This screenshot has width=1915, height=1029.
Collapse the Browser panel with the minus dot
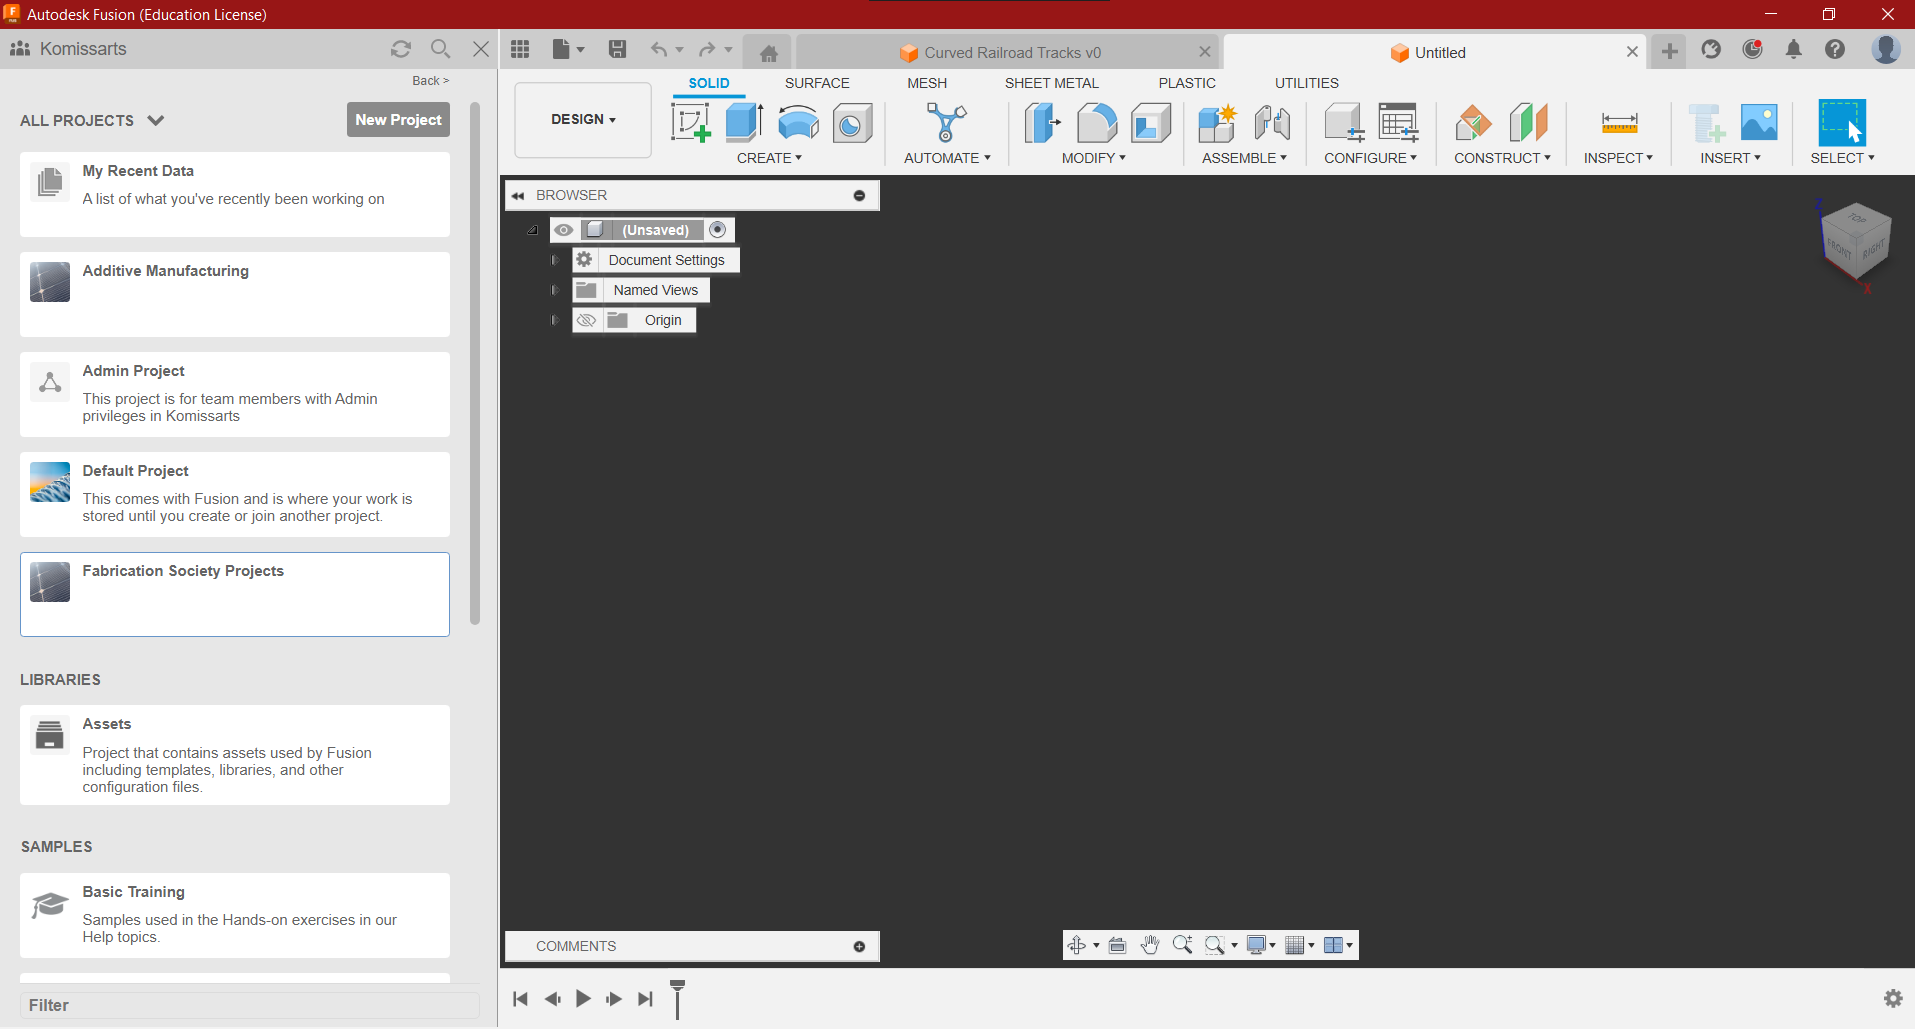859,196
